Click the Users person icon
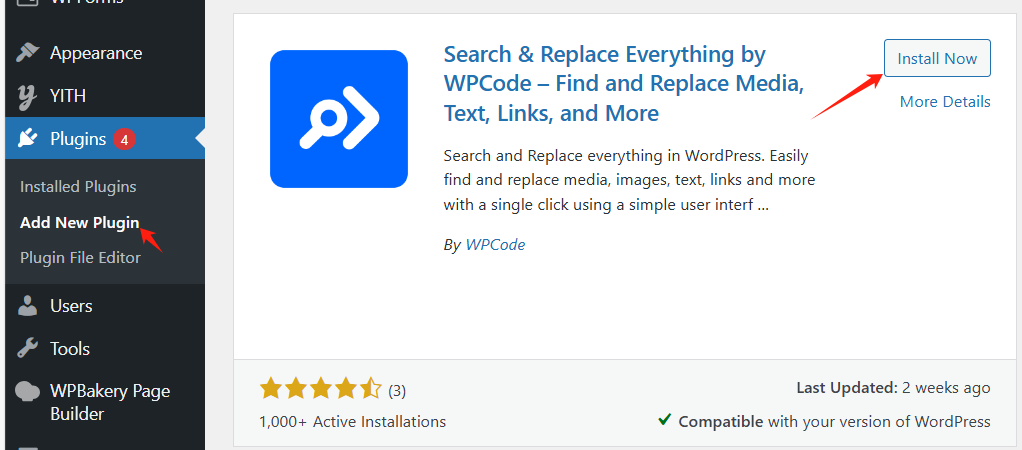The width and height of the screenshot is (1022, 450). coord(27,306)
